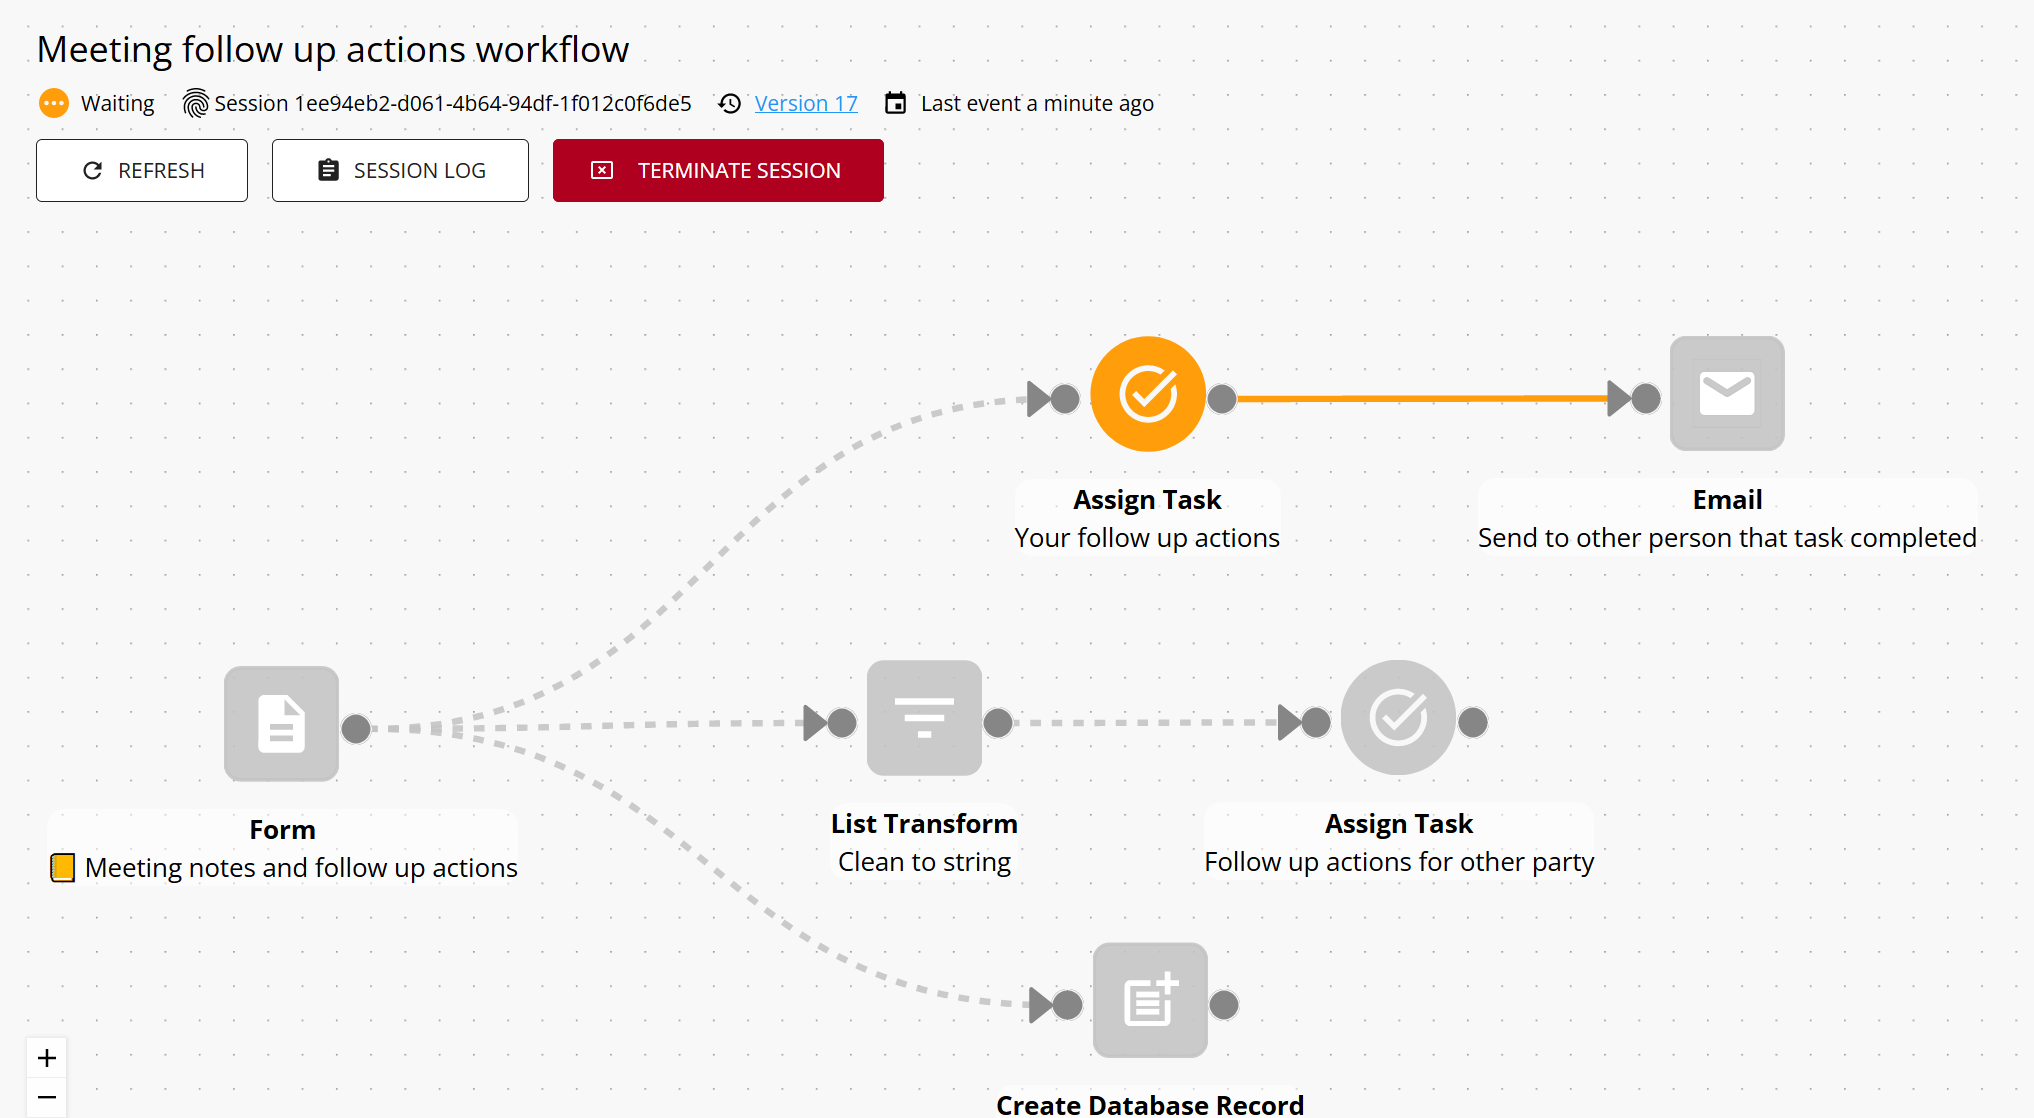Click the 'List Transform' title
This screenshot has height=1118, width=2034.
coord(924,823)
